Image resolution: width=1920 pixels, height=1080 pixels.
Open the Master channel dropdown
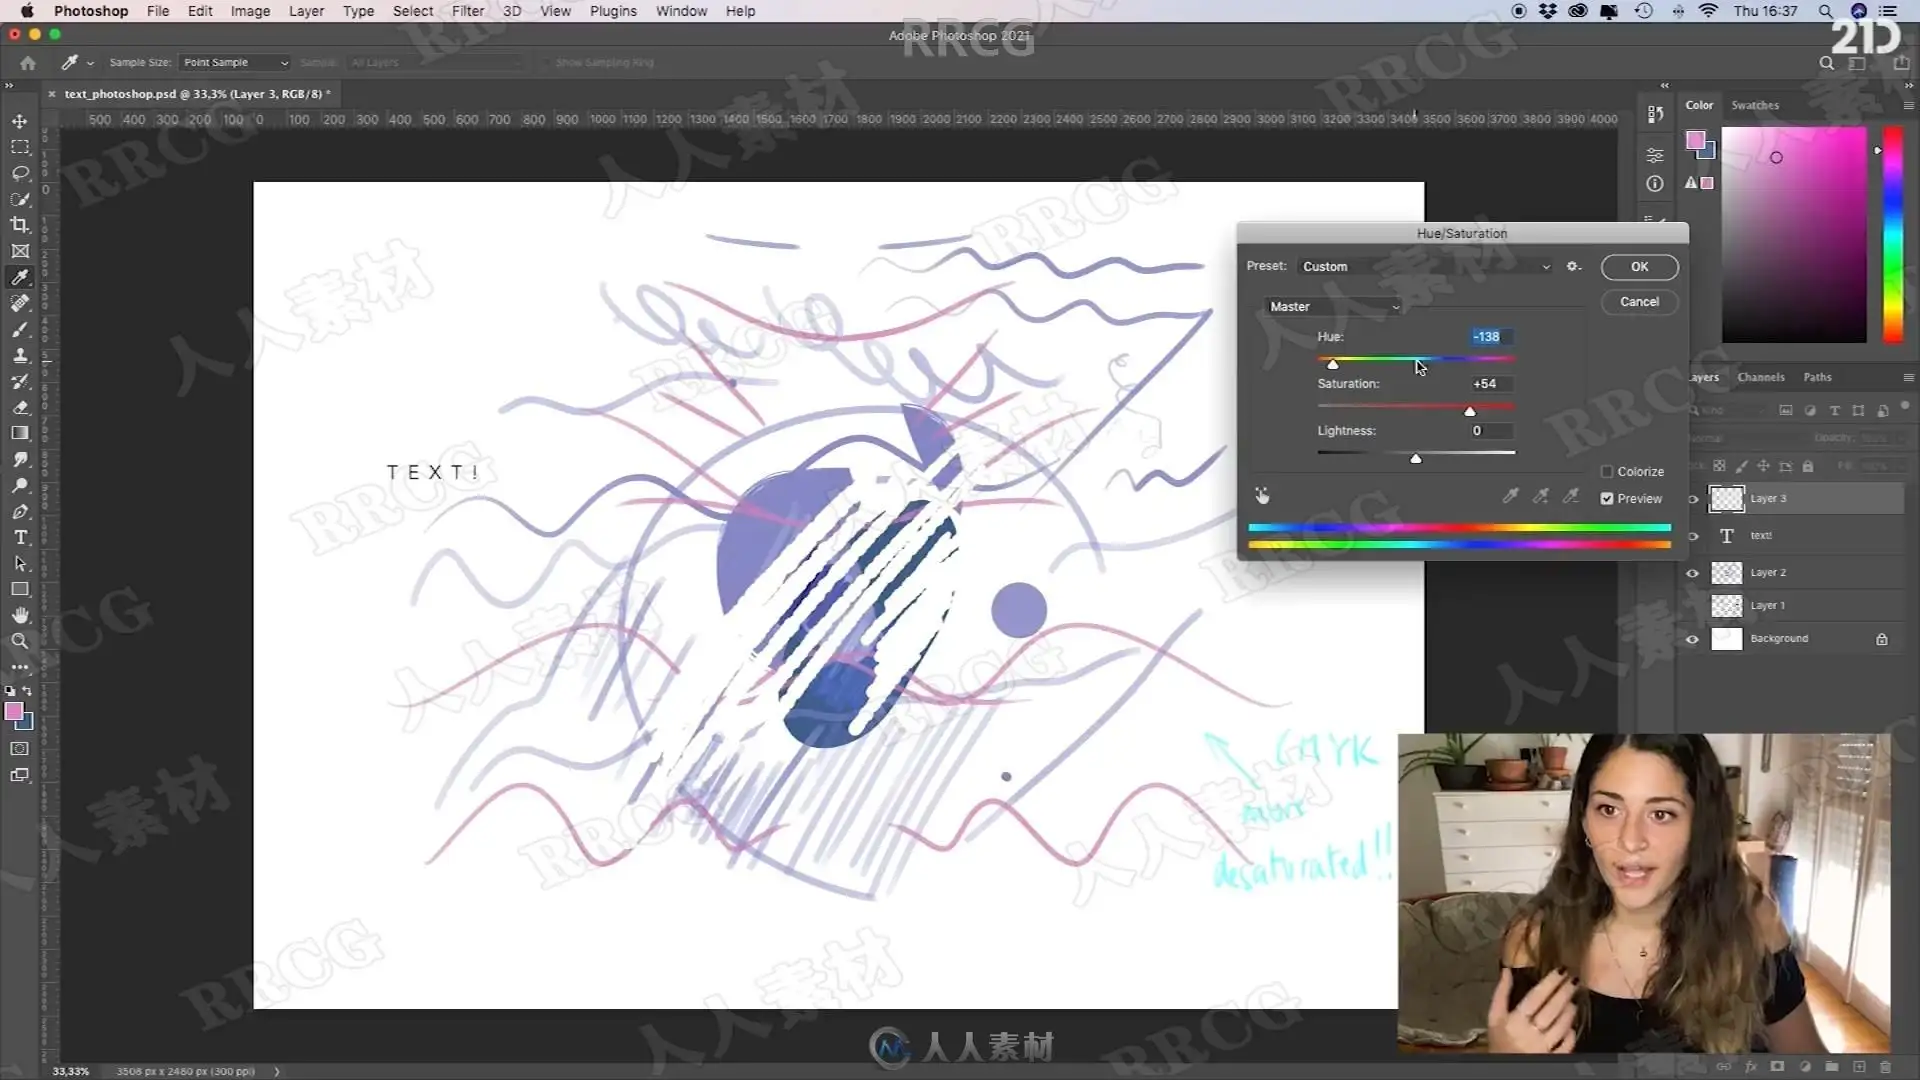(1333, 307)
